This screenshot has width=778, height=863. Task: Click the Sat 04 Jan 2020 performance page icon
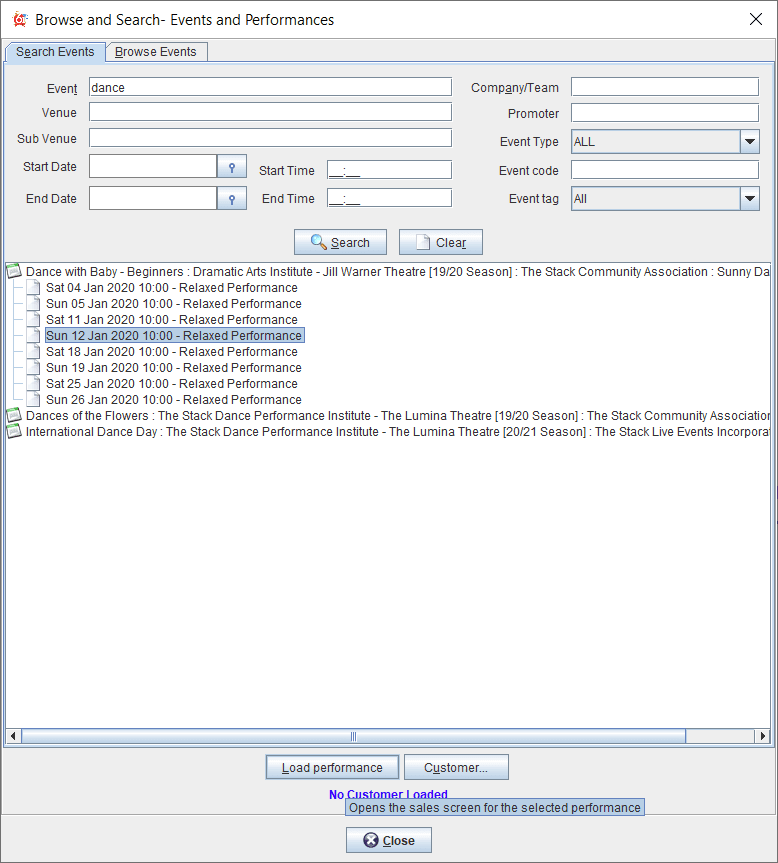[x=35, y=288]
